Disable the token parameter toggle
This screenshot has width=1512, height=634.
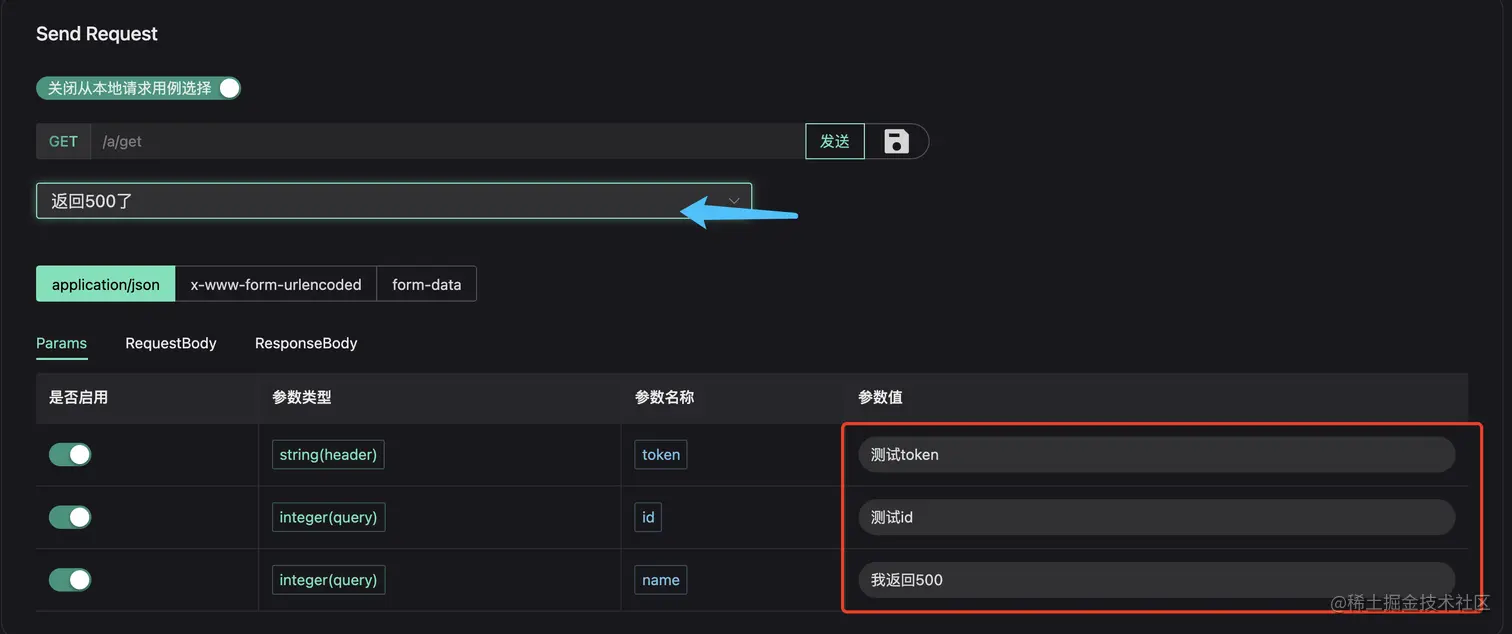70,455
